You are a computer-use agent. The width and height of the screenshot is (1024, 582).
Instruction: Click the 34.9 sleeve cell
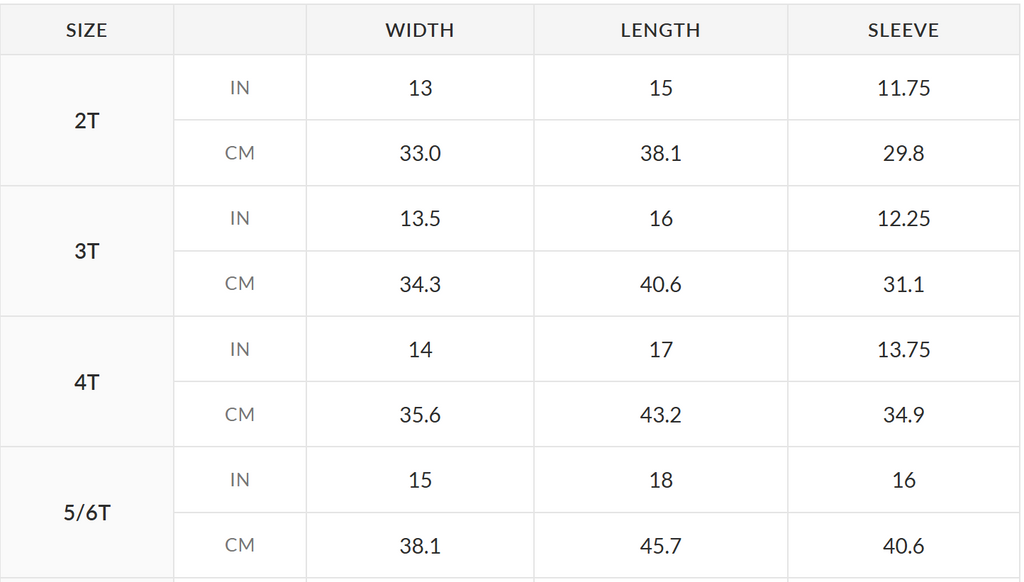click(x=903, y=415)
